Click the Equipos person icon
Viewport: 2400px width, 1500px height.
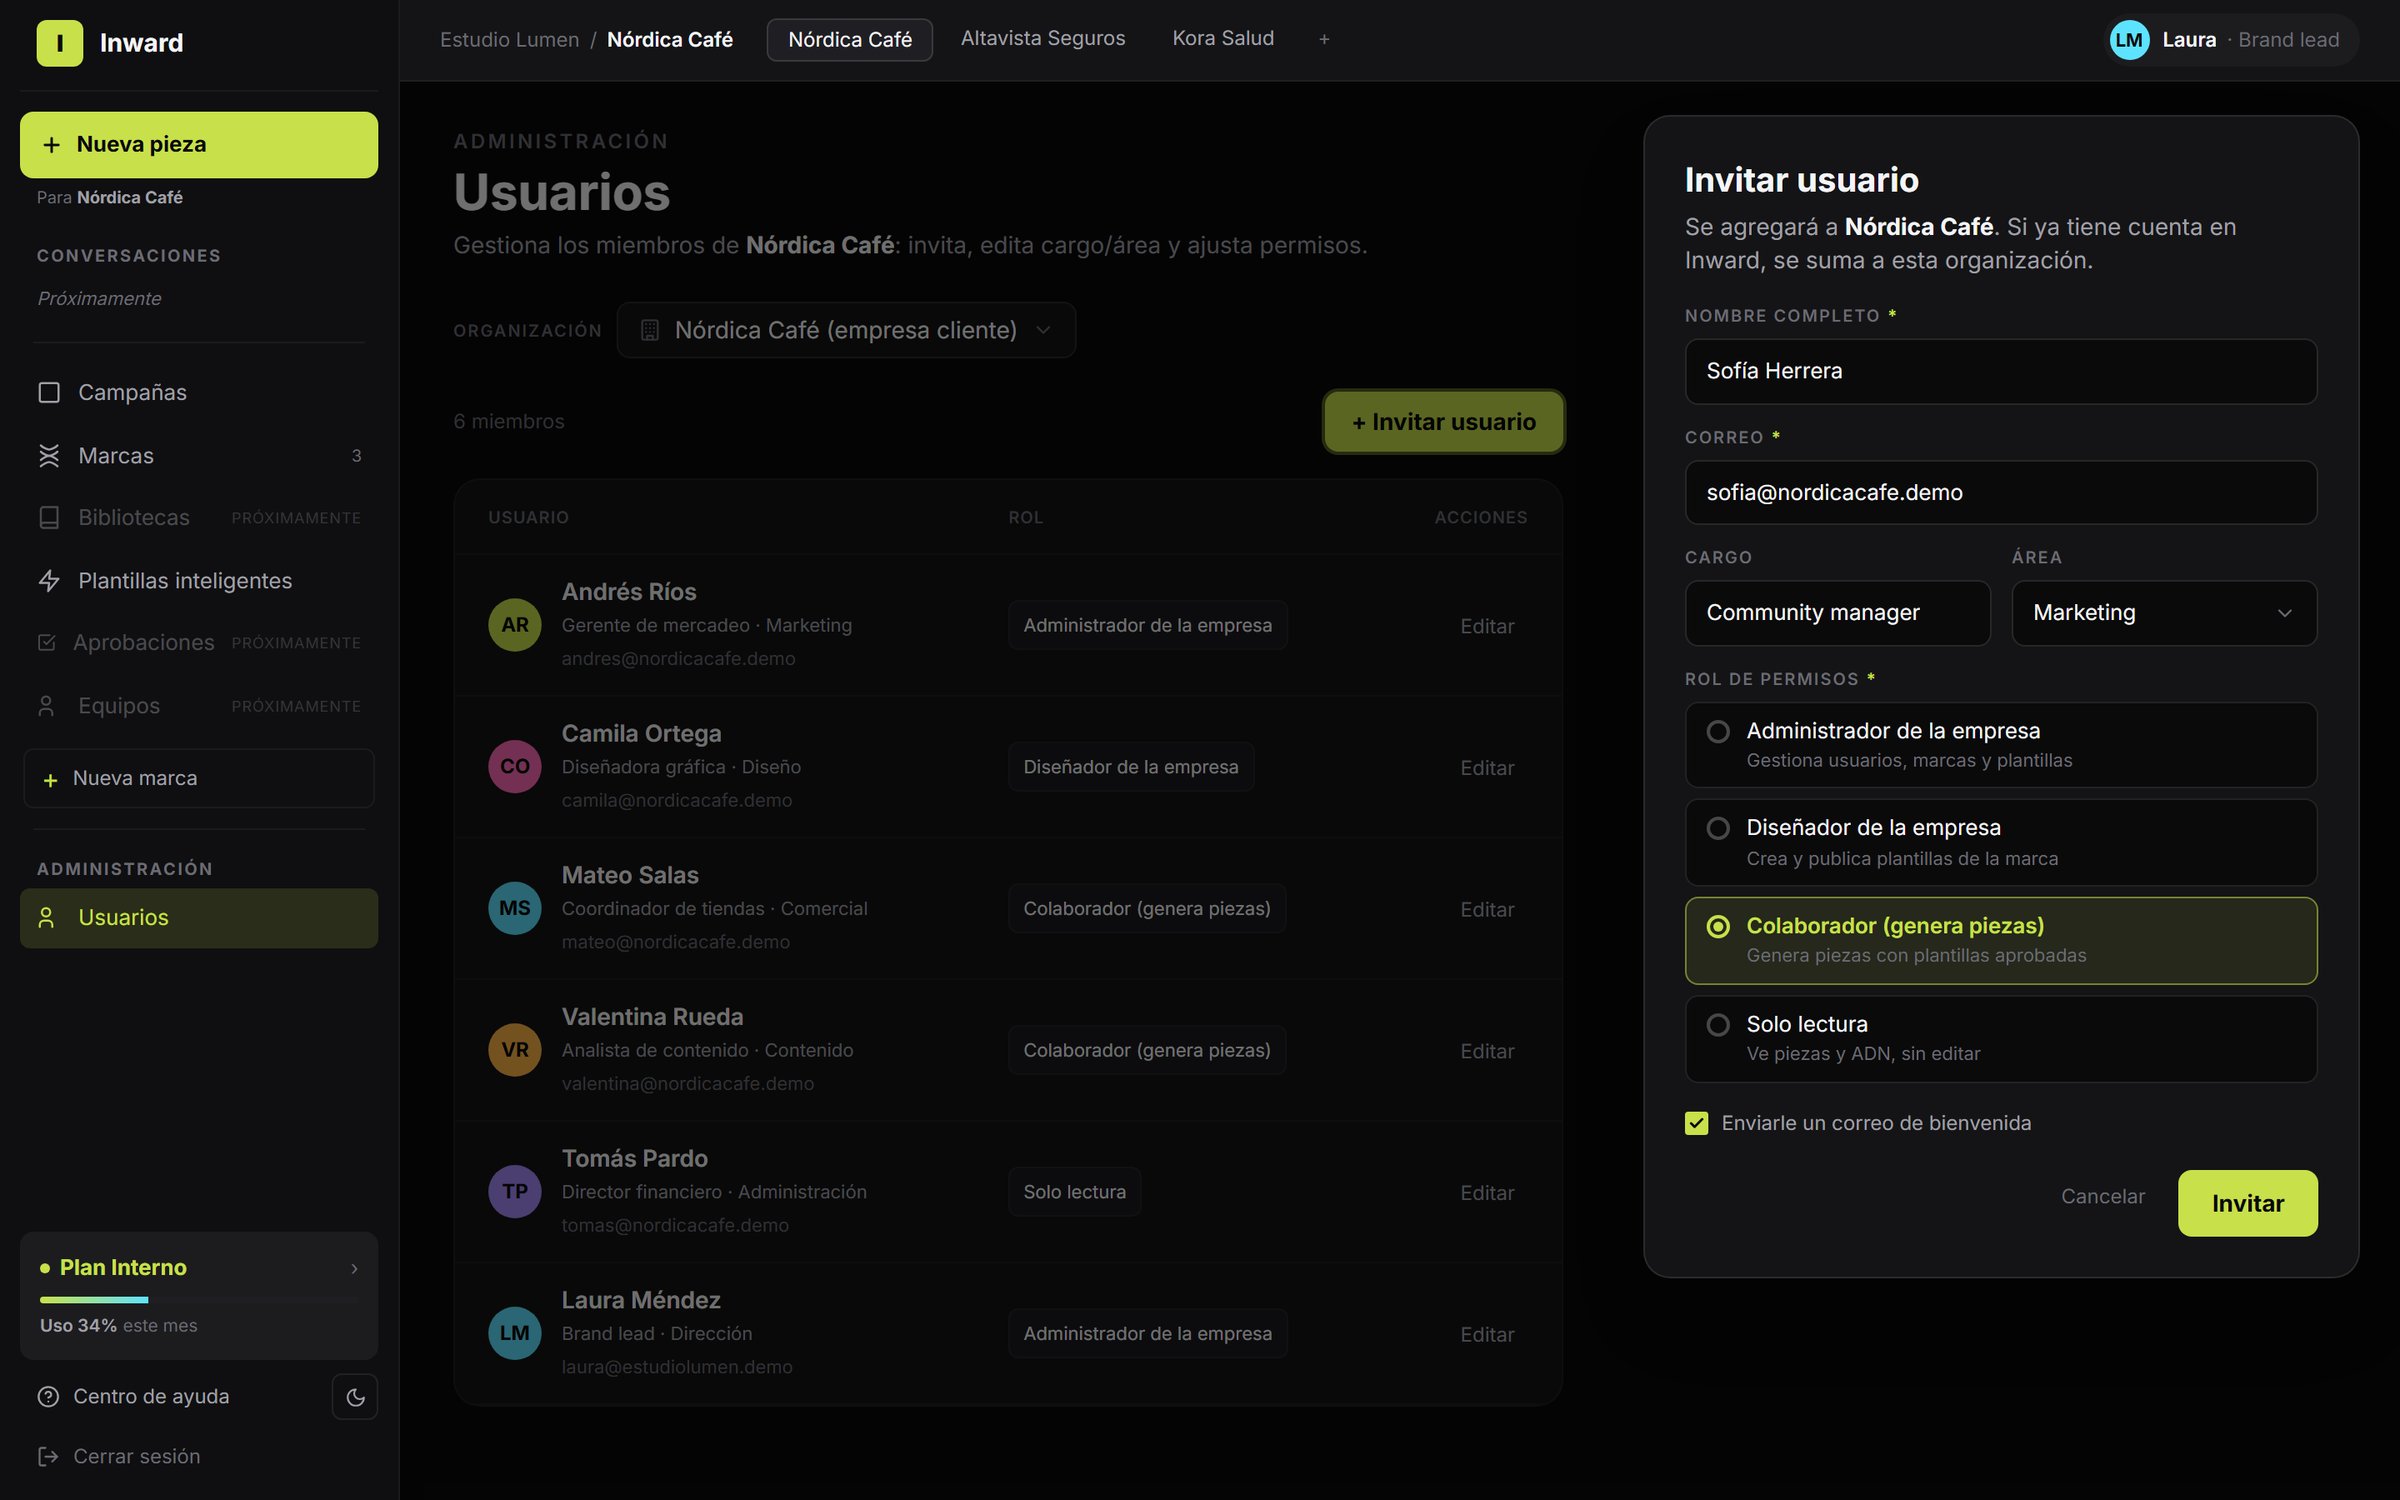[x=46, y=705]
